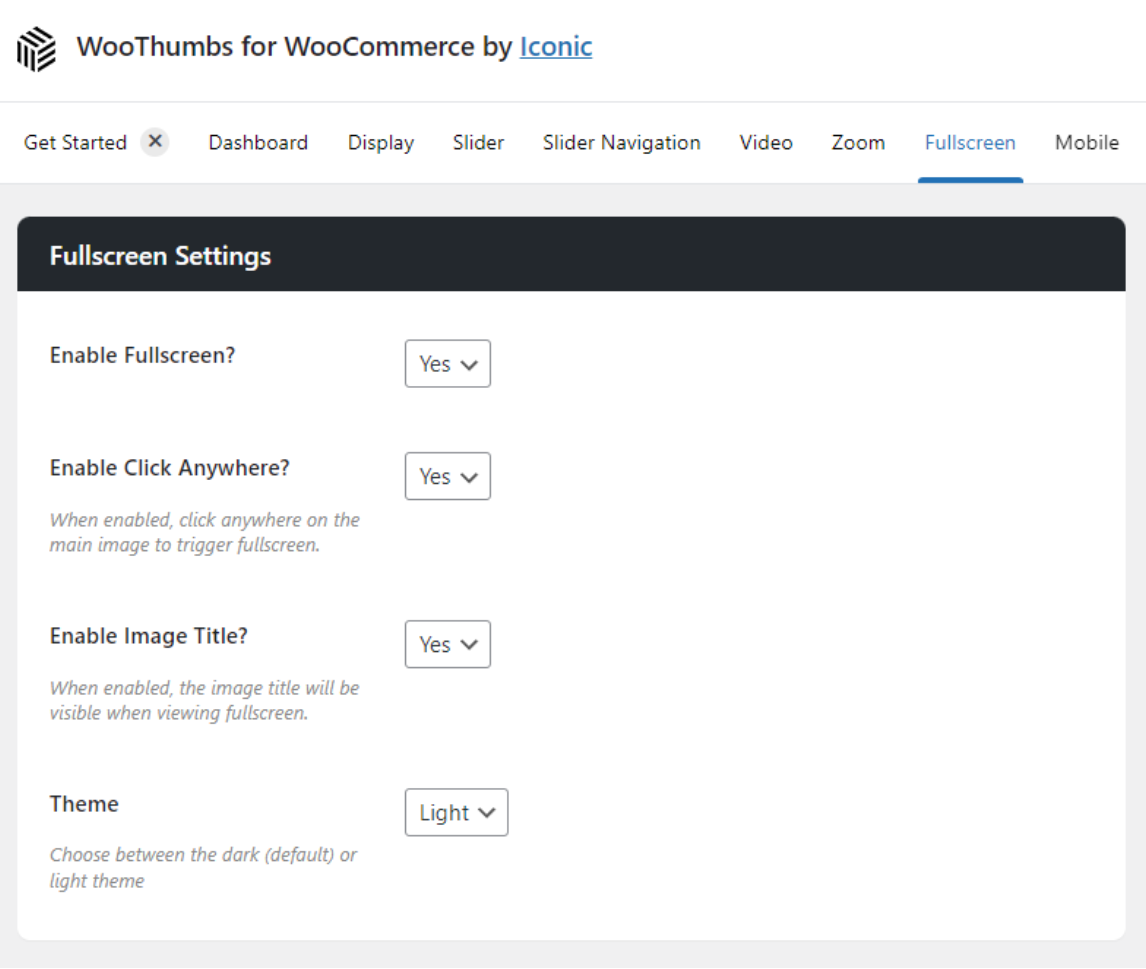
Task: Open the Enable Fullscreen dropdown
Action: 447,364
